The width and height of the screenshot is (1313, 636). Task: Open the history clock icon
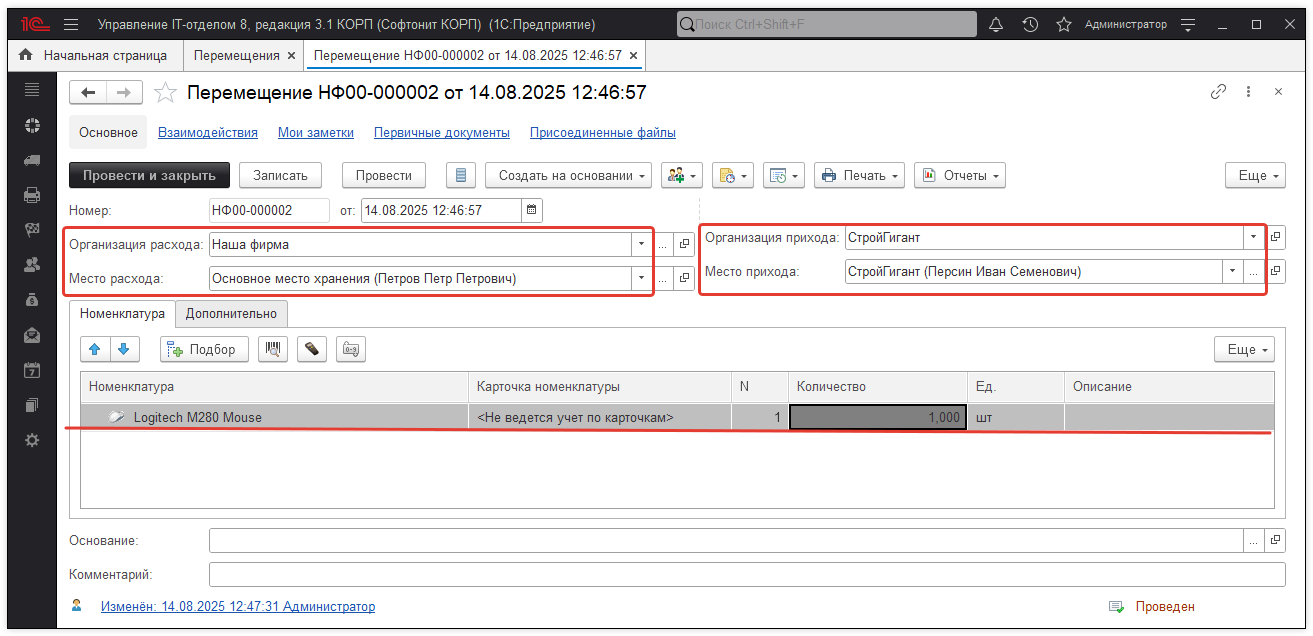pyautogui.click(x=1030, y=24)
